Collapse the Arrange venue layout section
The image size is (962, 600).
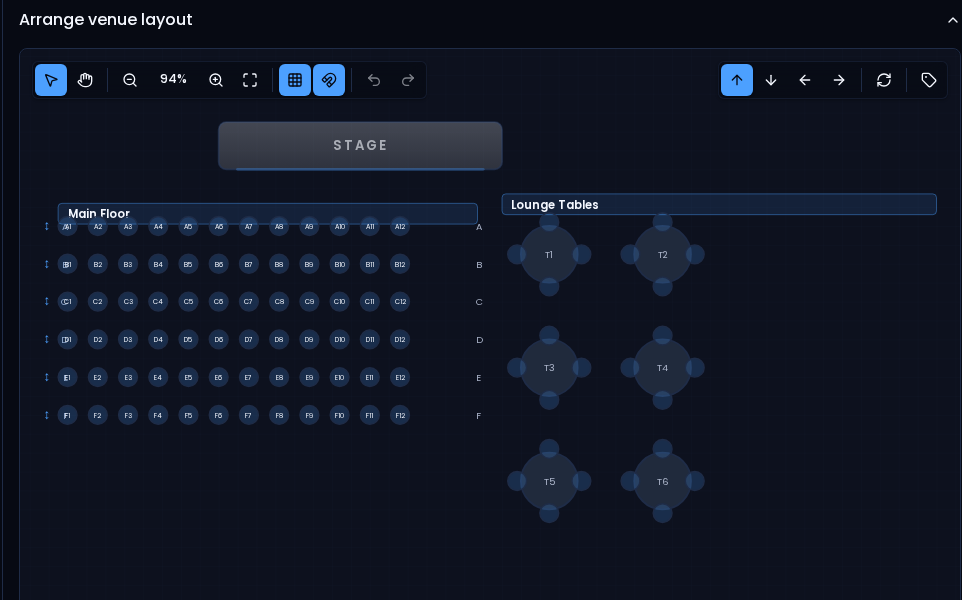click(952, 20)
